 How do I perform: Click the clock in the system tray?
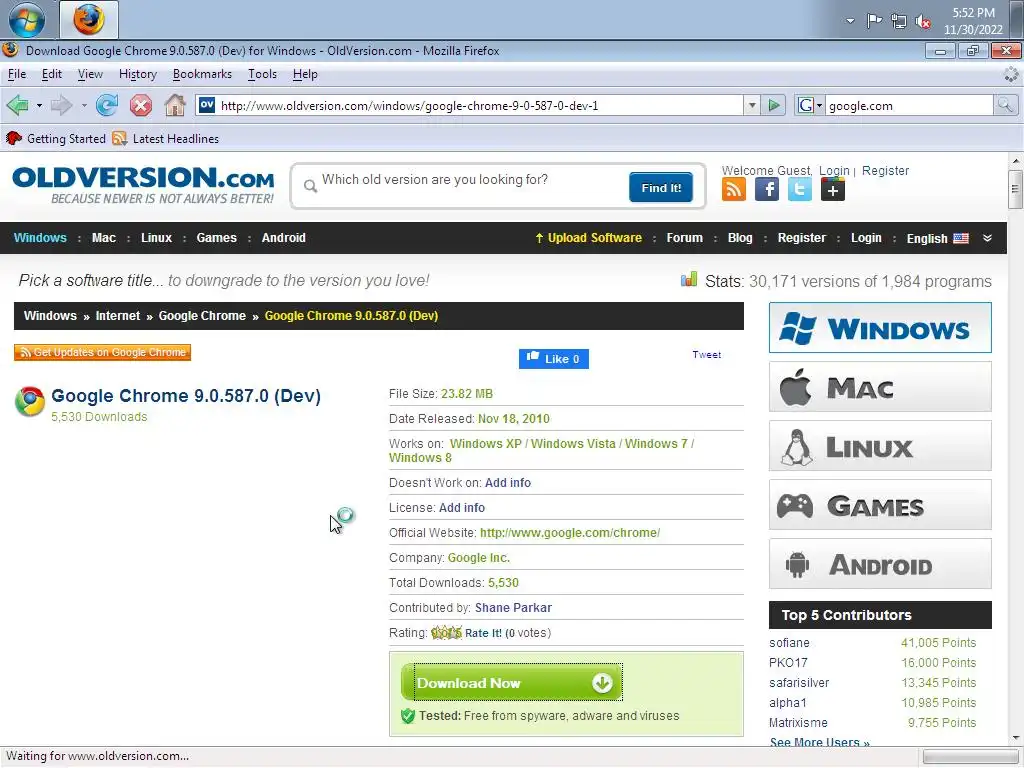(972, 21)
